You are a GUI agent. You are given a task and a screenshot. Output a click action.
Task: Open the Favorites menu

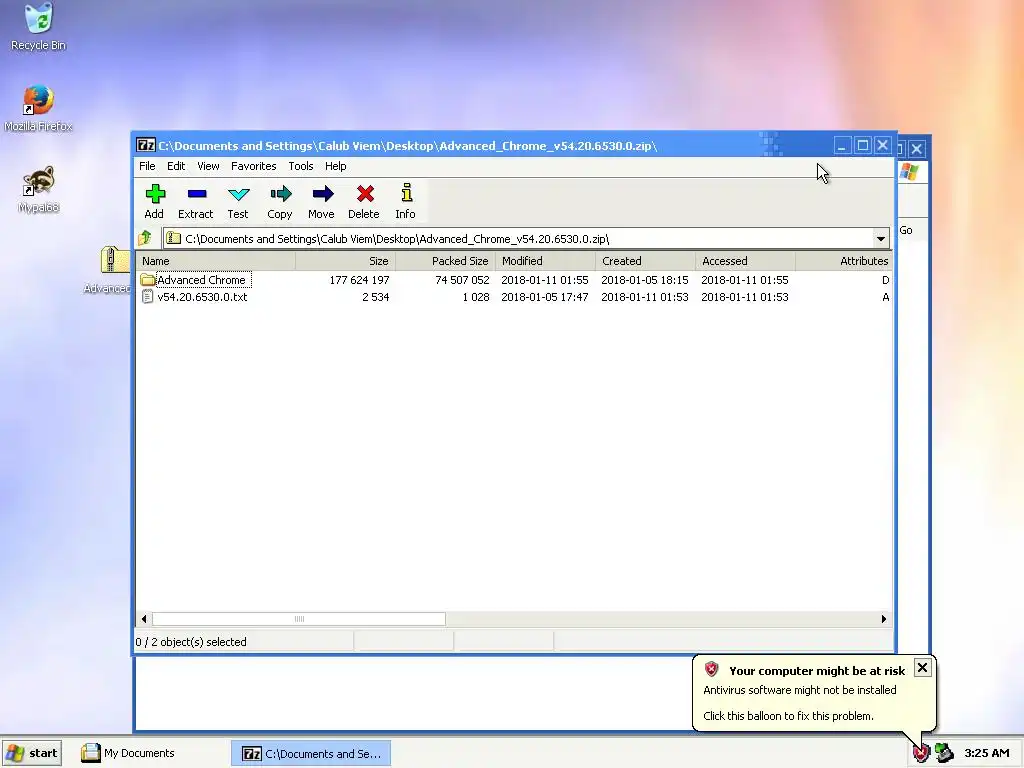tap(253, 166)
